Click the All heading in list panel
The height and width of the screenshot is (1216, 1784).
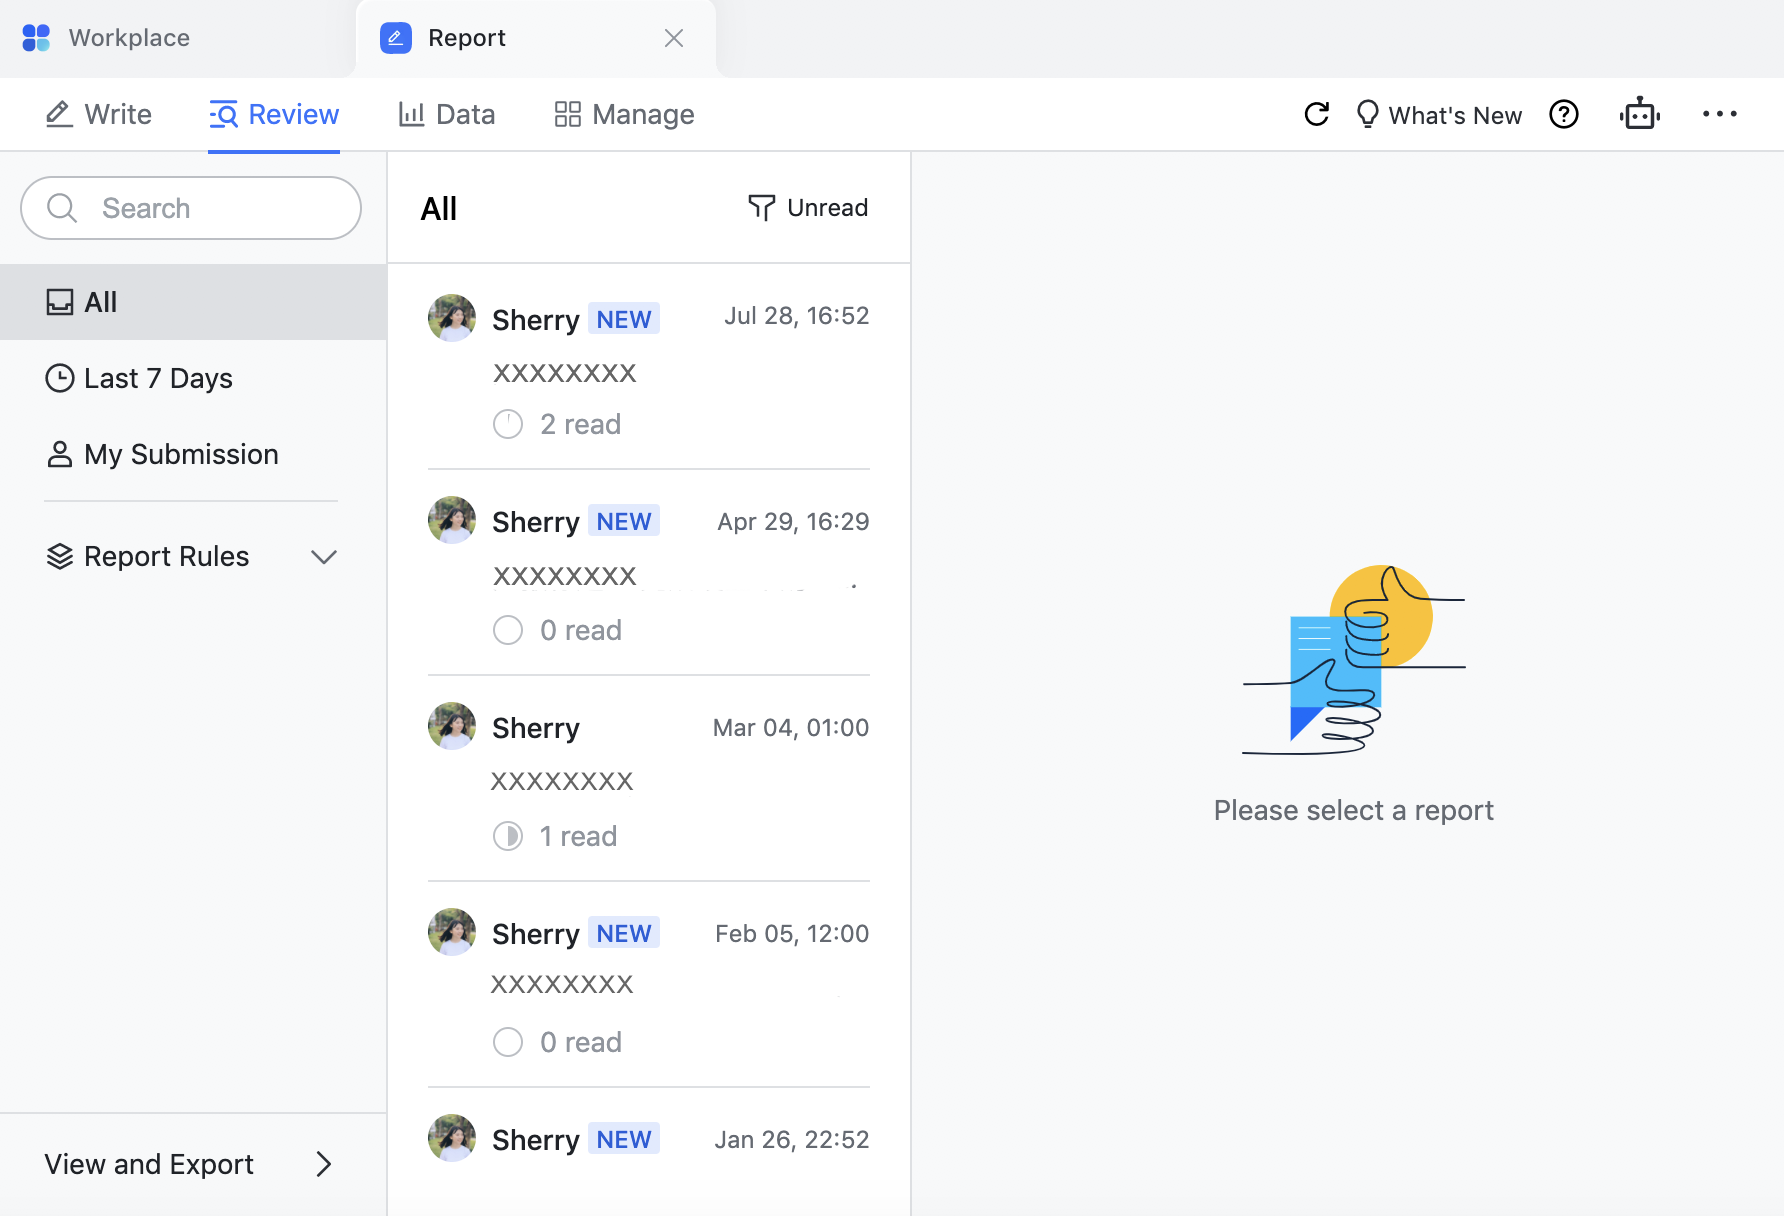tap(439, 209)
